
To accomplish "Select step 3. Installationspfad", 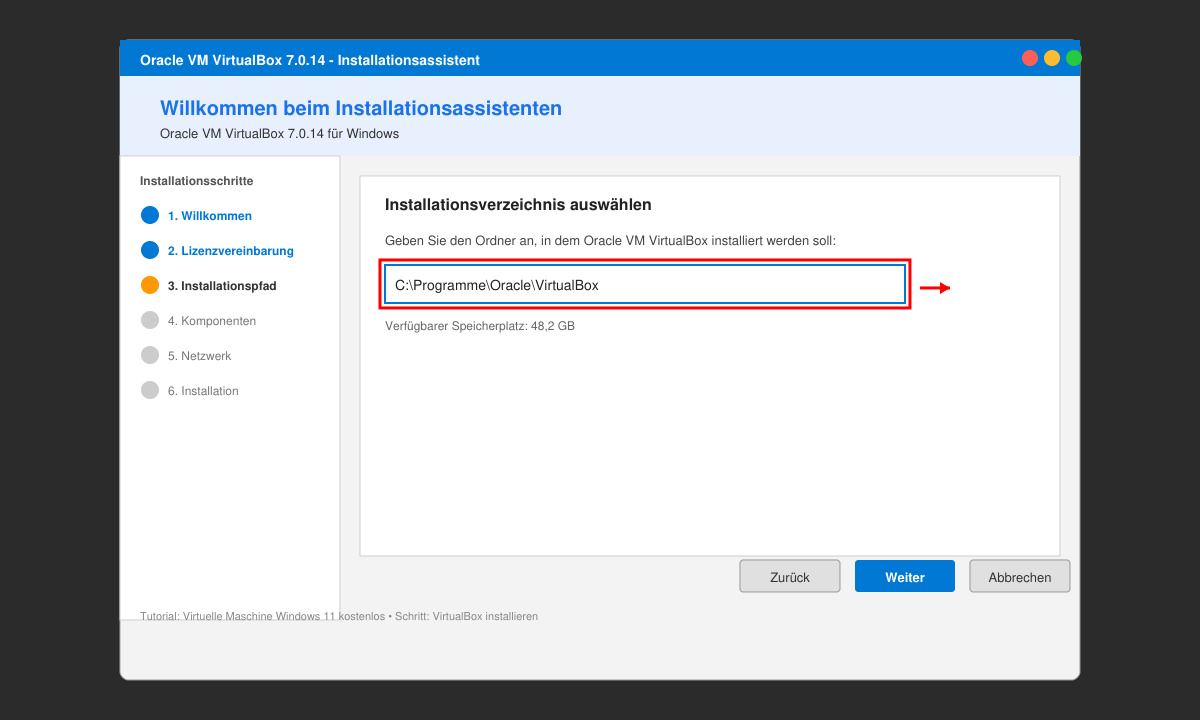I will 222,286.
